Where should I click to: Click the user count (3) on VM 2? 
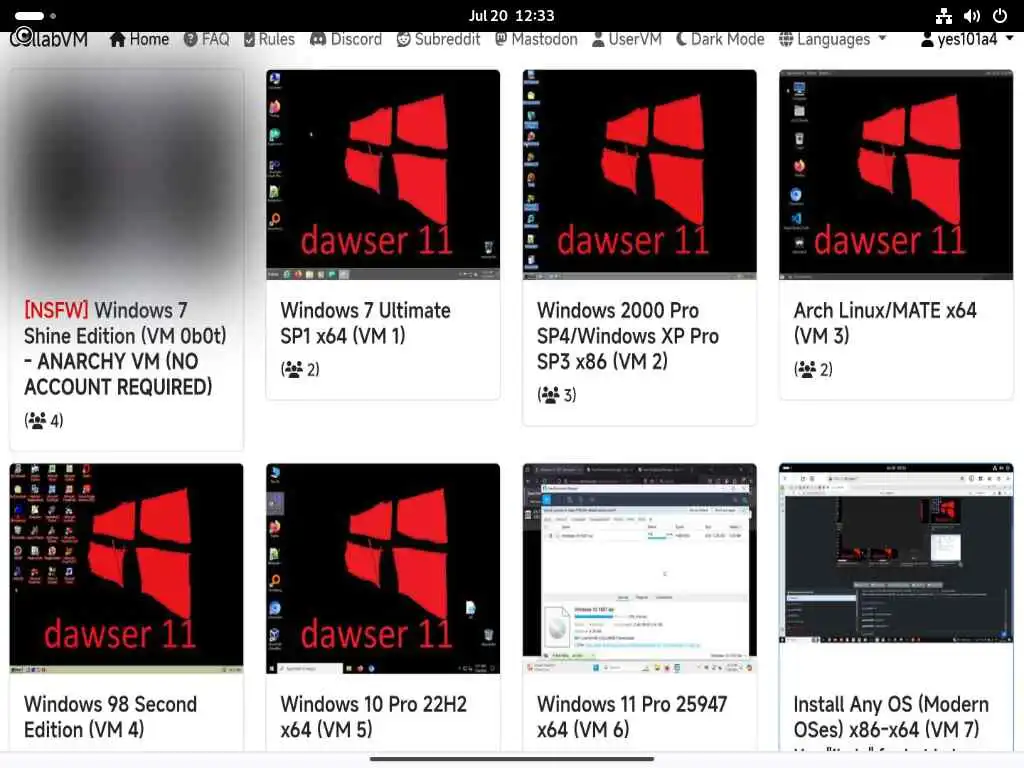[557, 394]
